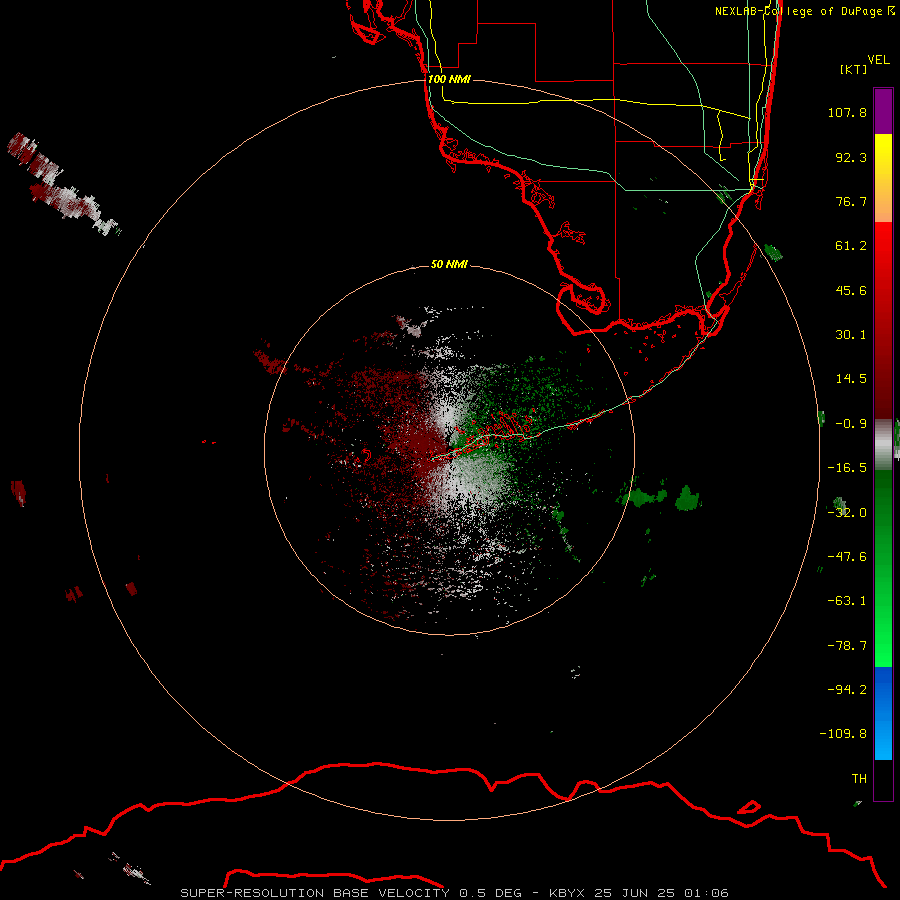Select the 92.3 legend value

pyautogui.click(x=851, y=157)
